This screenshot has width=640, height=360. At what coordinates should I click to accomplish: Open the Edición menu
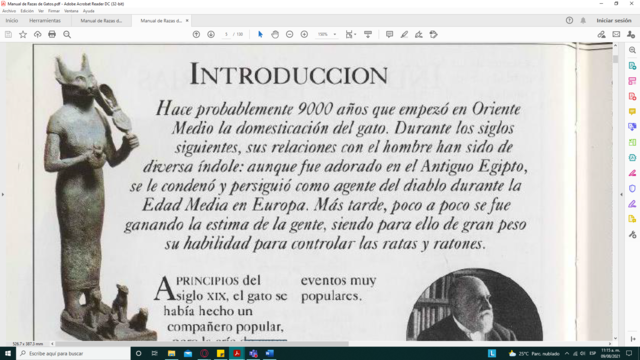point(27,11)
